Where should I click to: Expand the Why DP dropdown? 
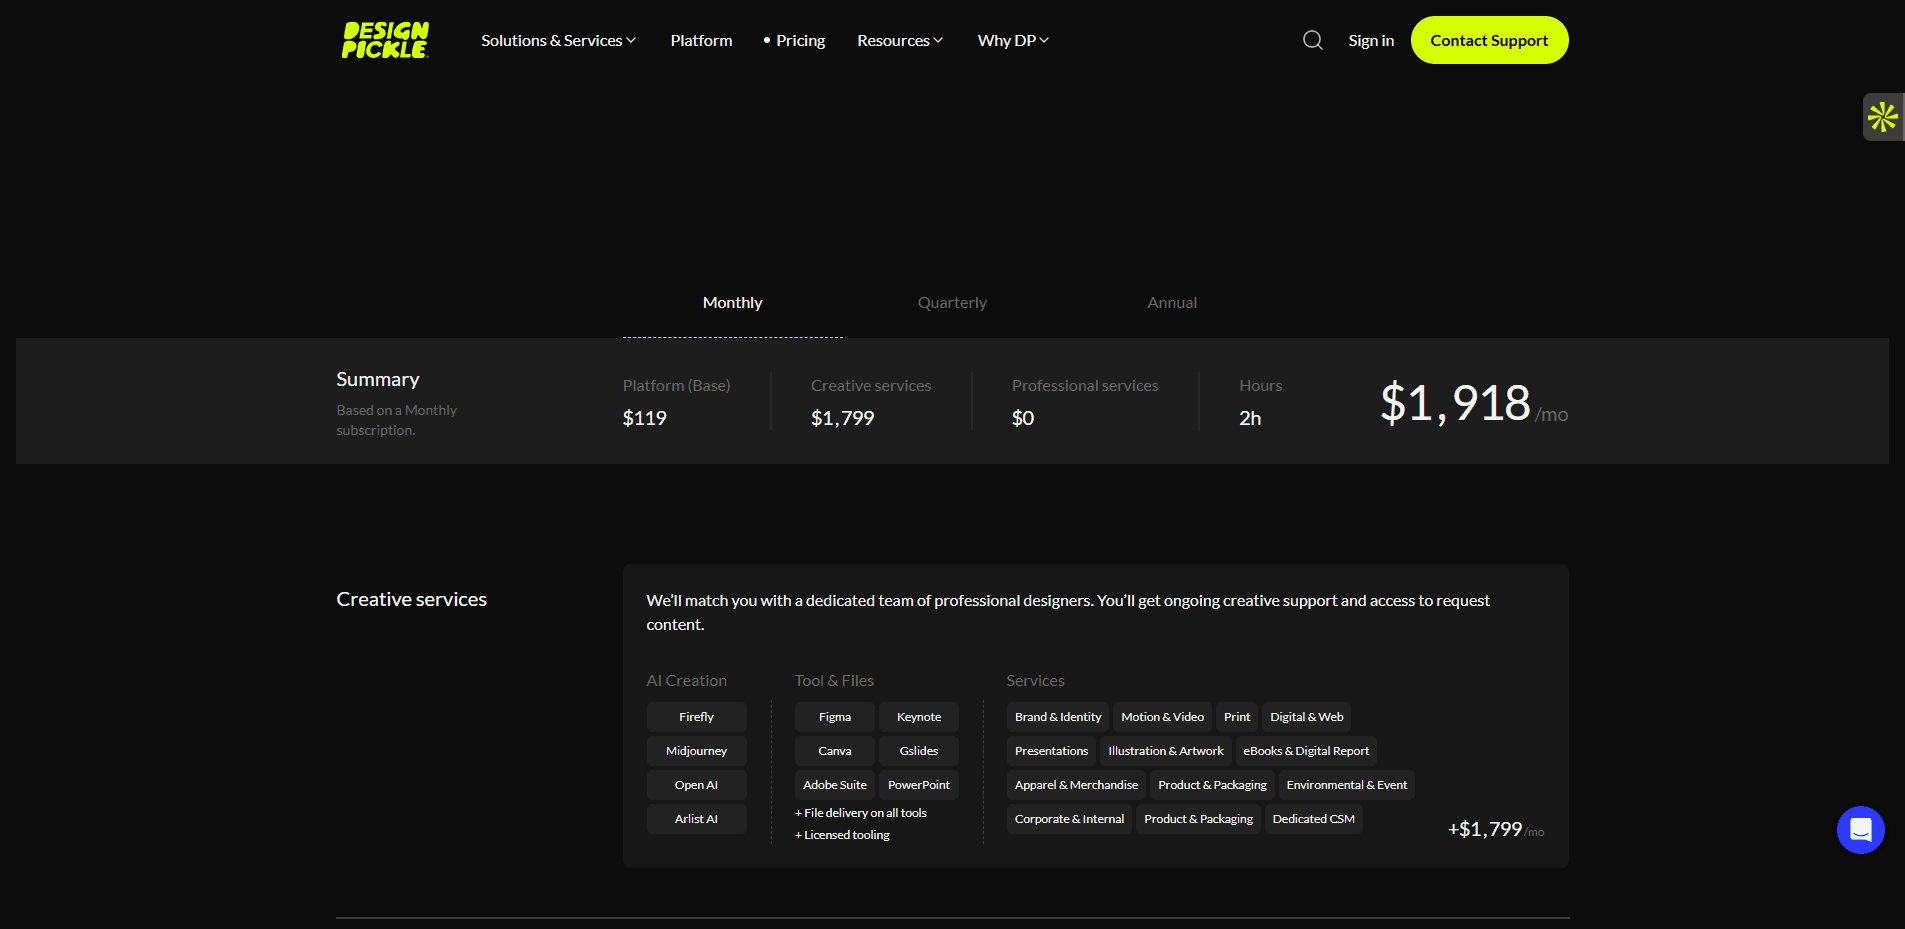(x=1012, y=40)
